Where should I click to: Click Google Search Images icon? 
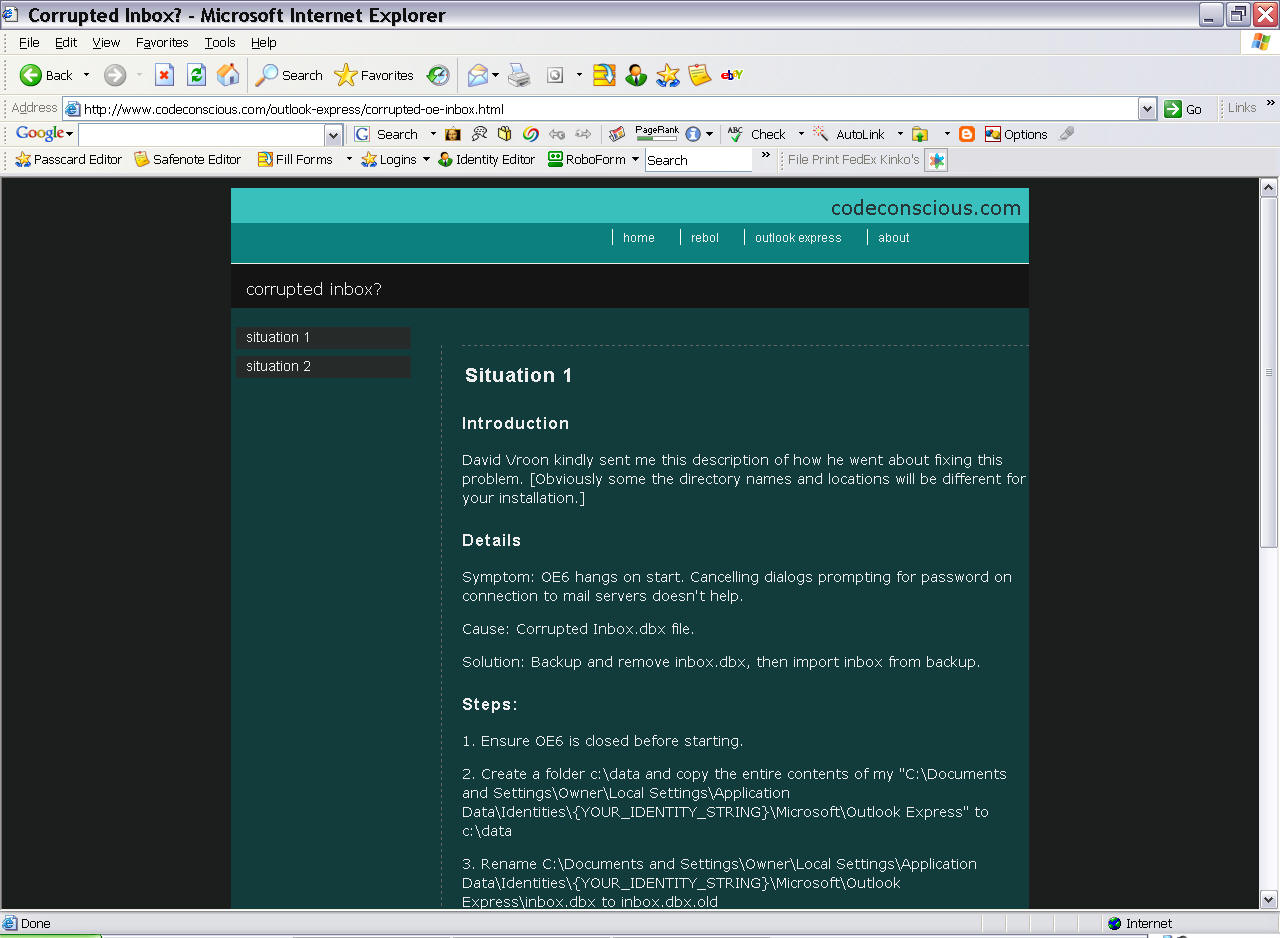click(x=453, y=134)
